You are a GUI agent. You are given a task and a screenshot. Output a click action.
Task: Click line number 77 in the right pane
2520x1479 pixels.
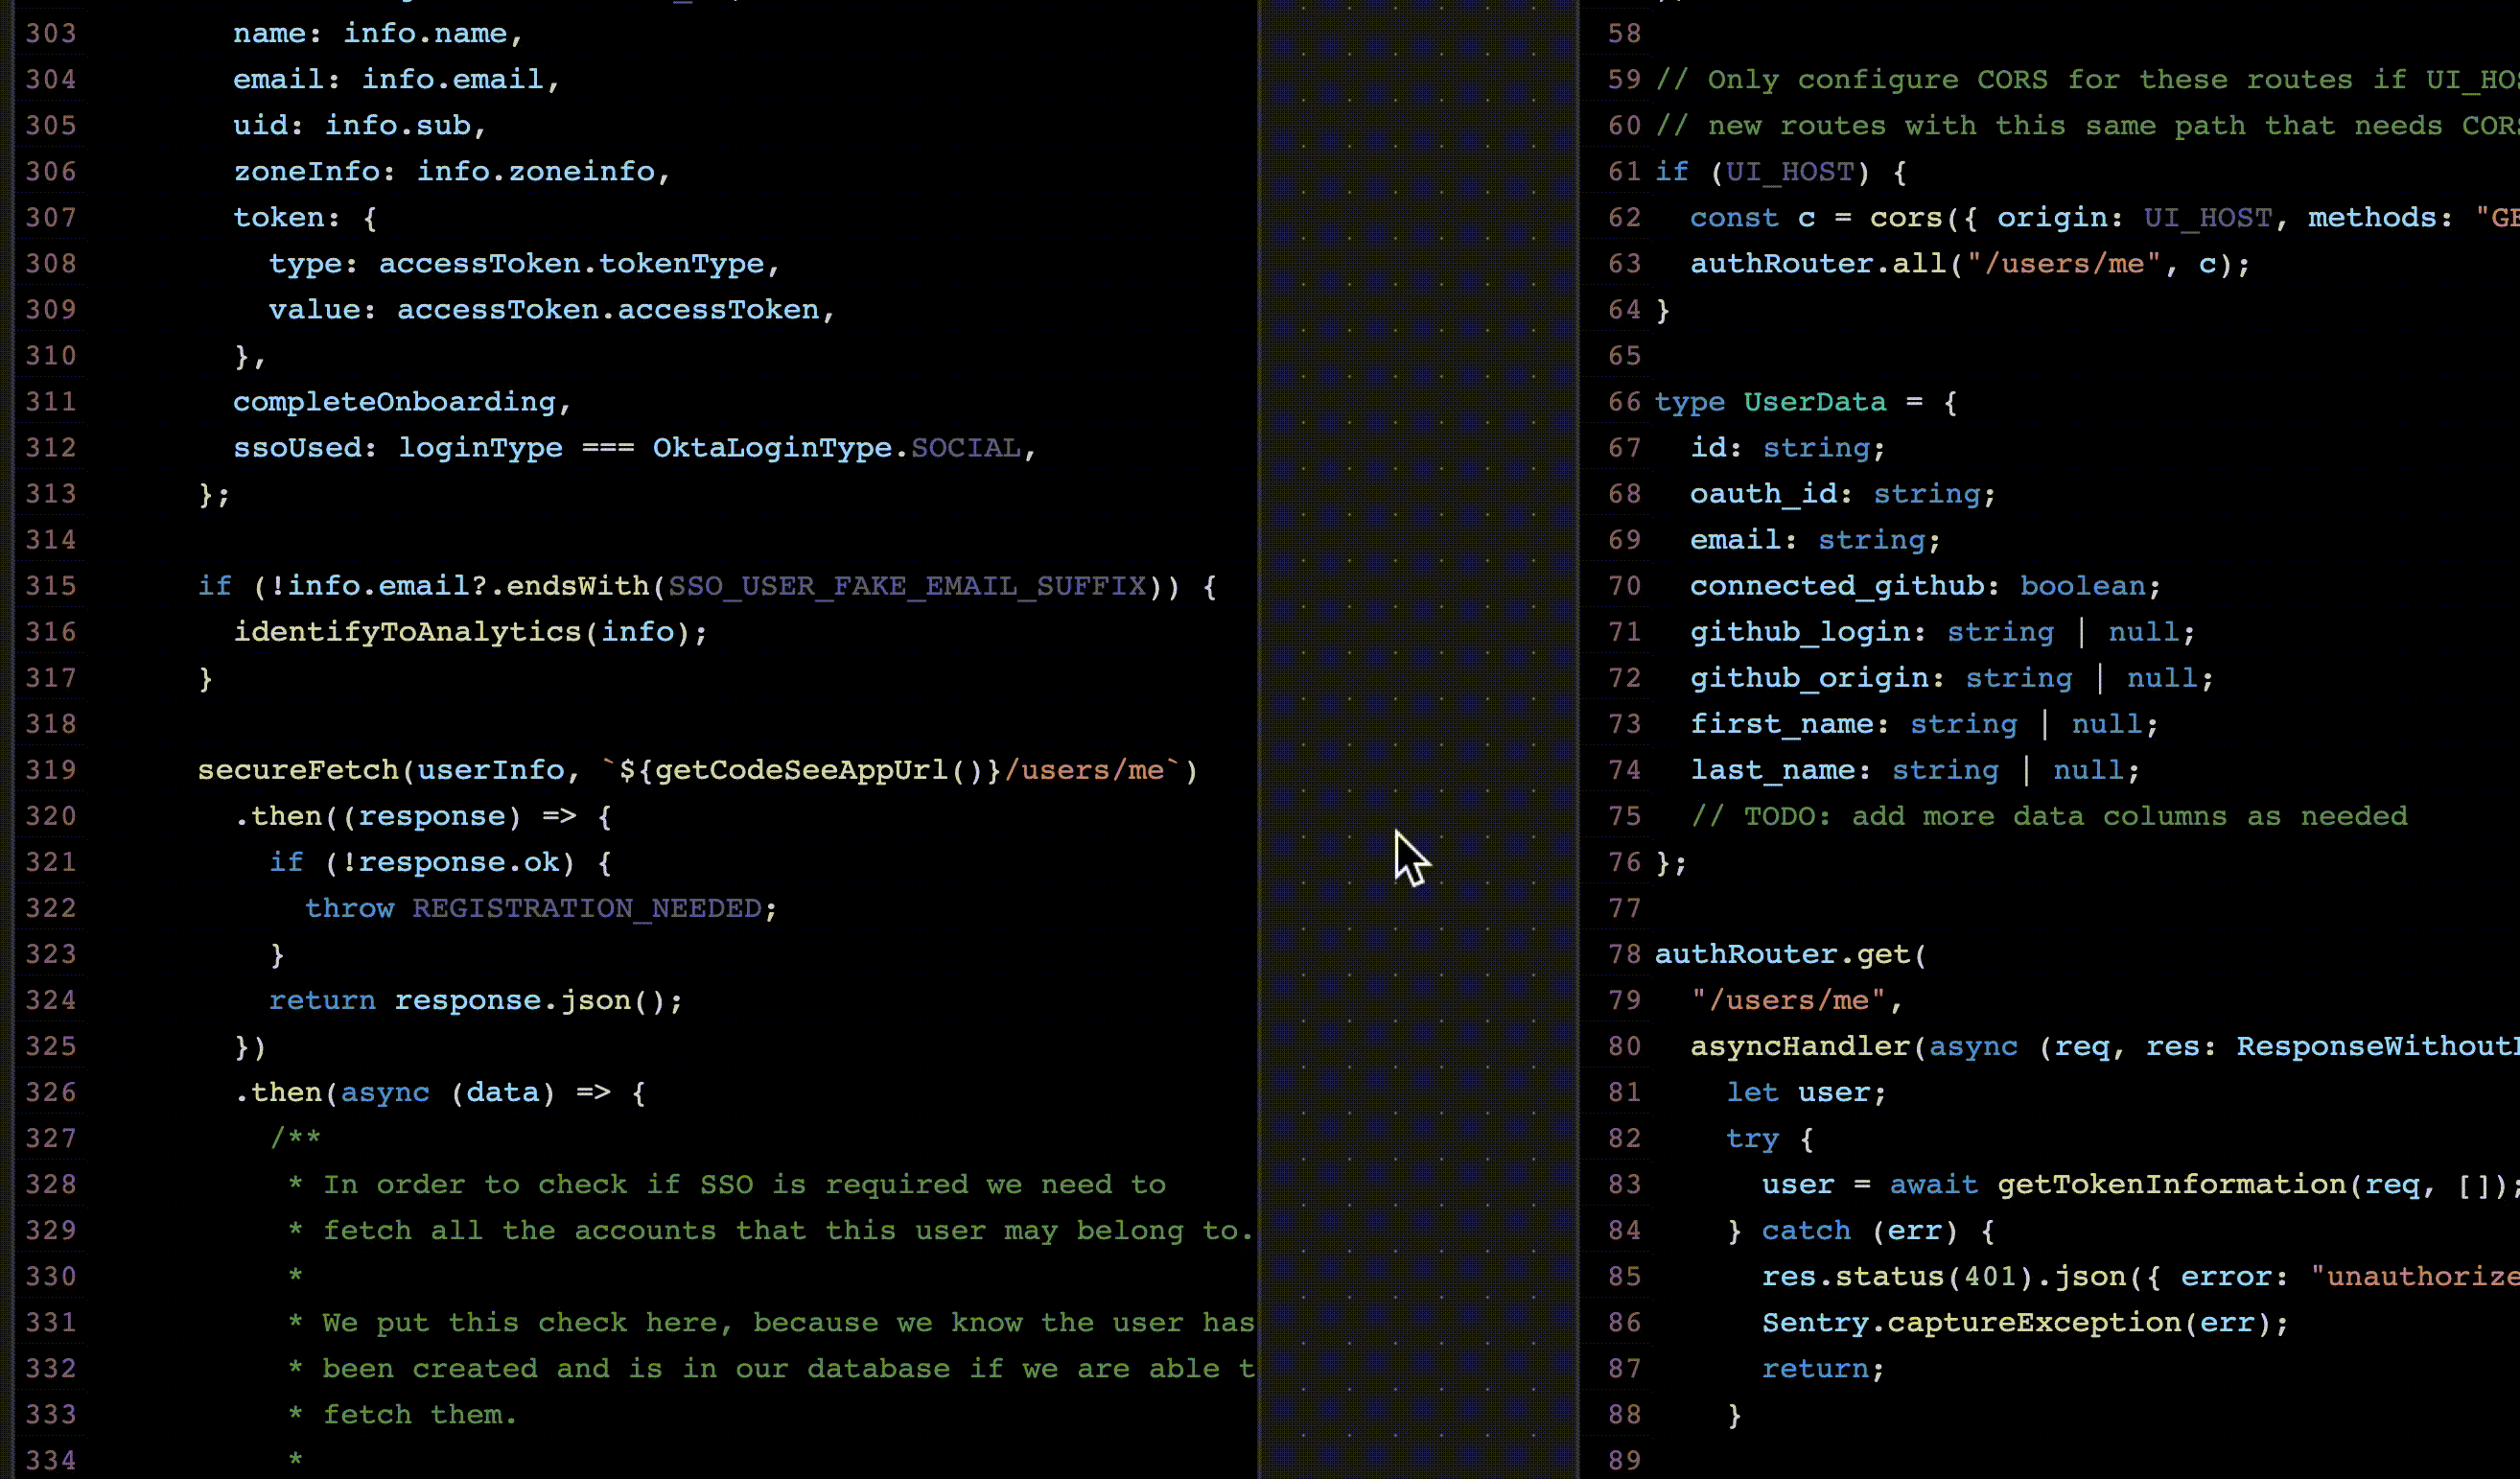pos(1624,907)
